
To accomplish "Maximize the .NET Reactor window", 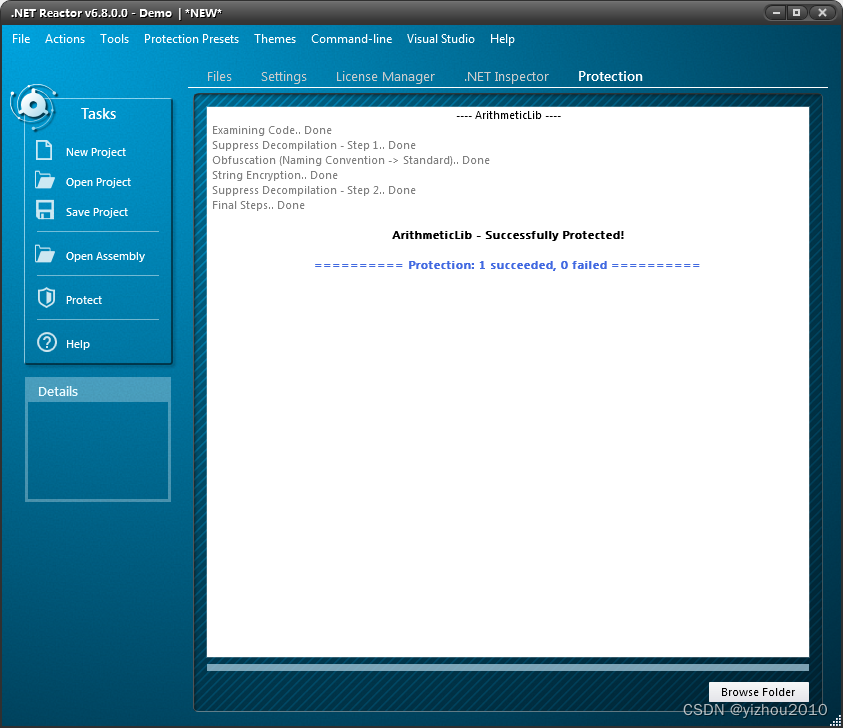I will click(x=797, y=12).
